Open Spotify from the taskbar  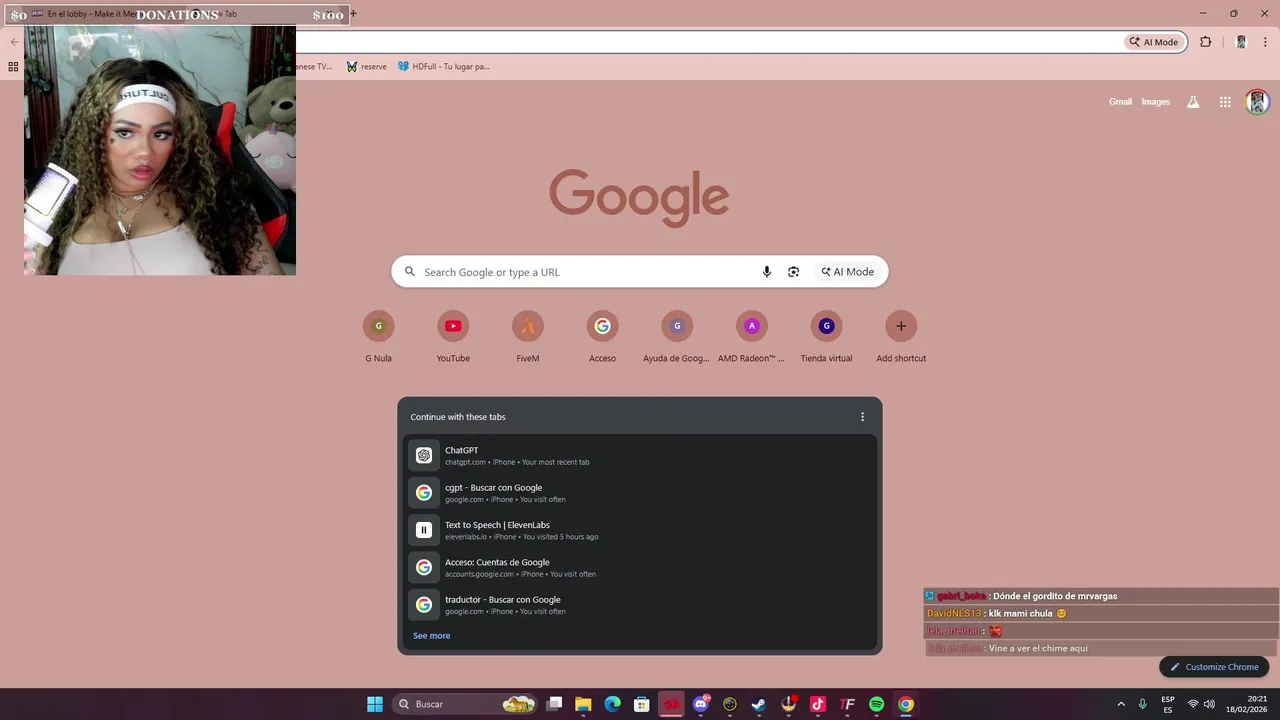coord(877,704)
